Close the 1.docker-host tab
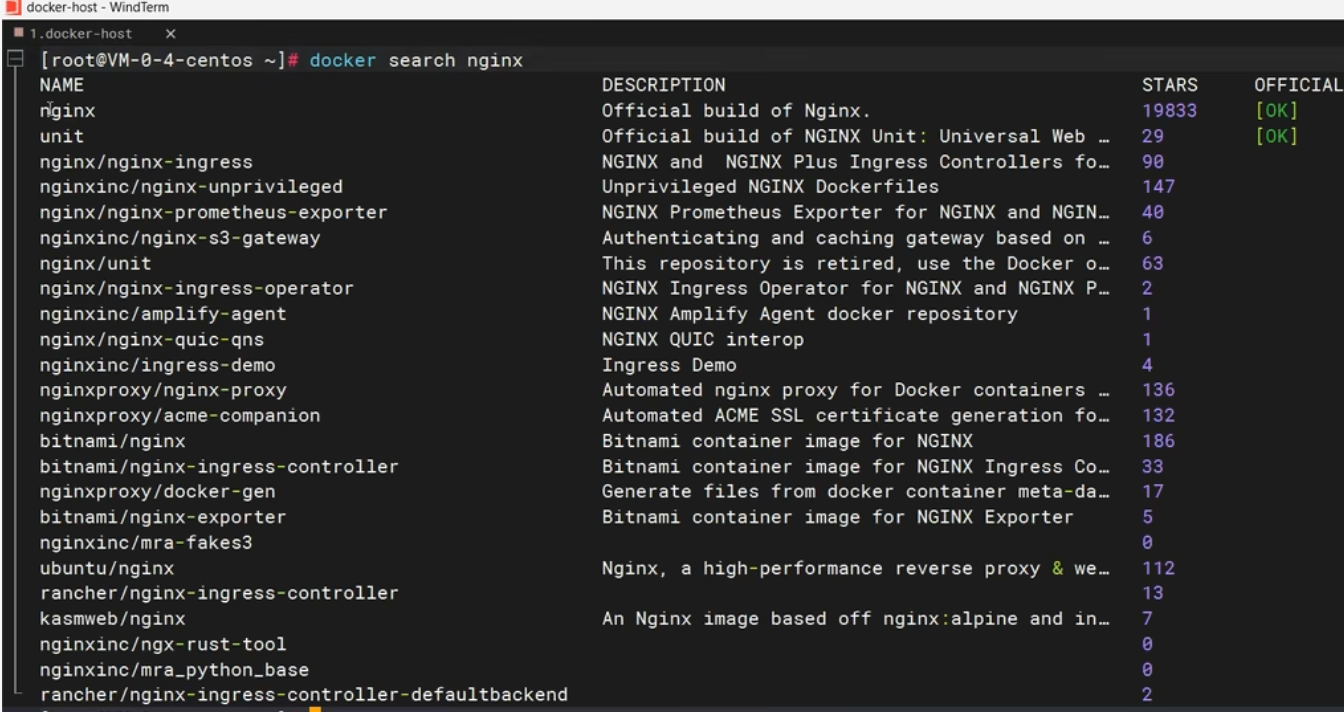The image size is (1344, 712). (170, 33)
